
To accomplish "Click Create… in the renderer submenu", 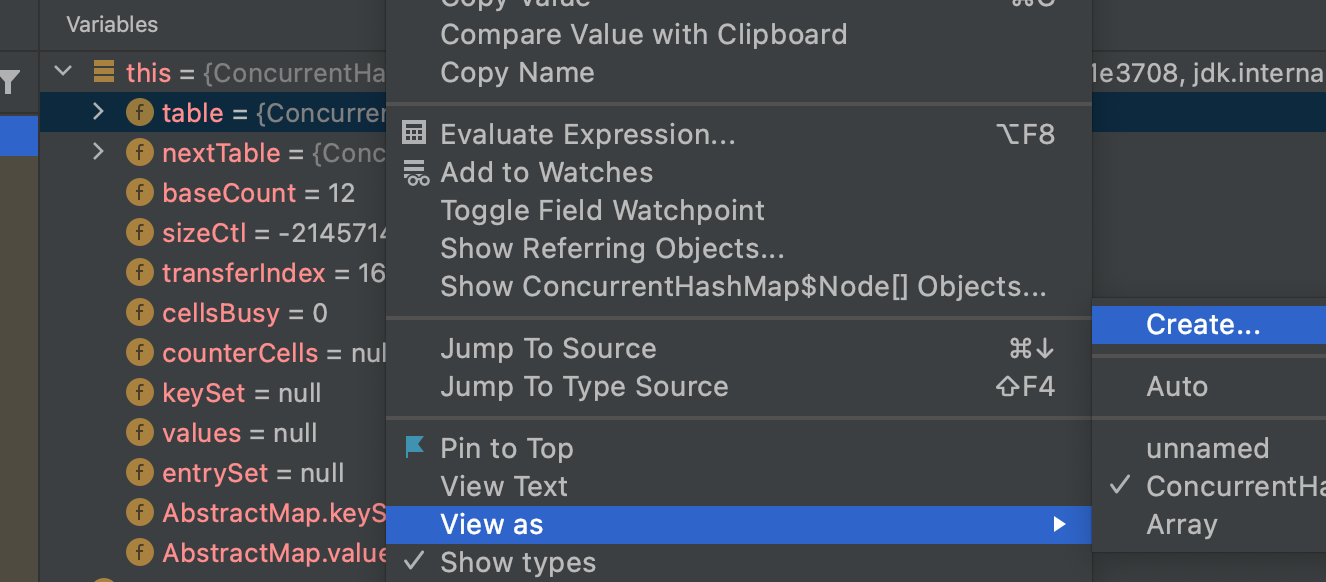I will [x=1203, y=324].
